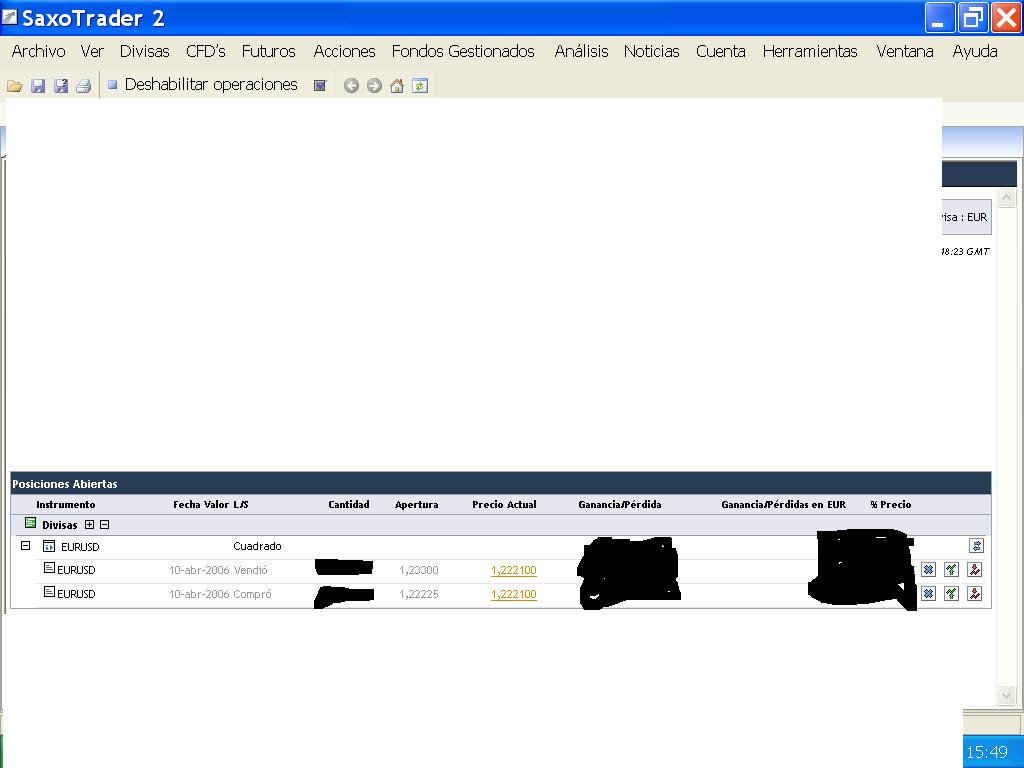Click the Posiciones Abiertas panel title
Image resolution: width=1024 pixels, height=768 pixels.
coord(65,484)
